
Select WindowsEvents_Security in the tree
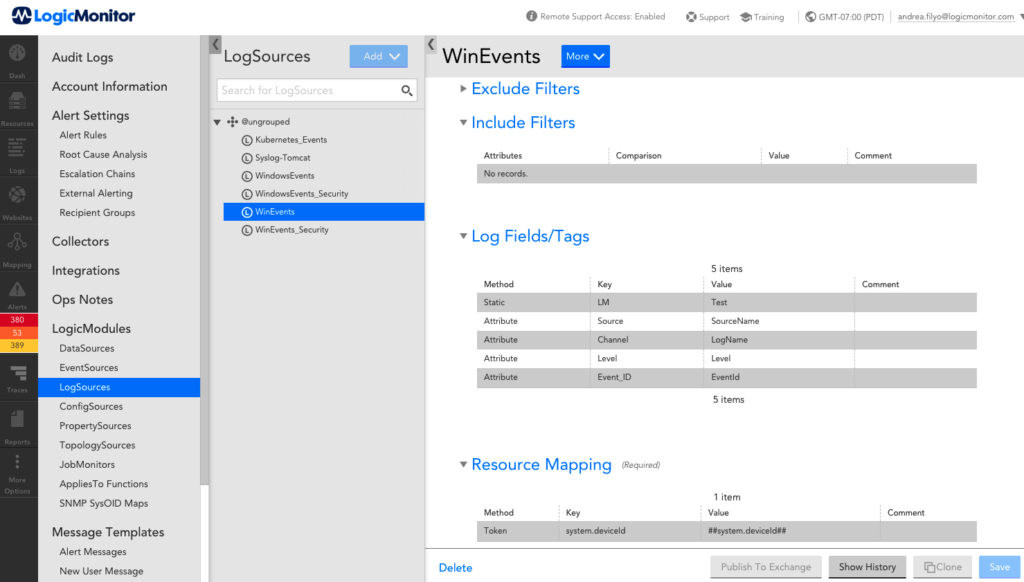tap(301, 194)
